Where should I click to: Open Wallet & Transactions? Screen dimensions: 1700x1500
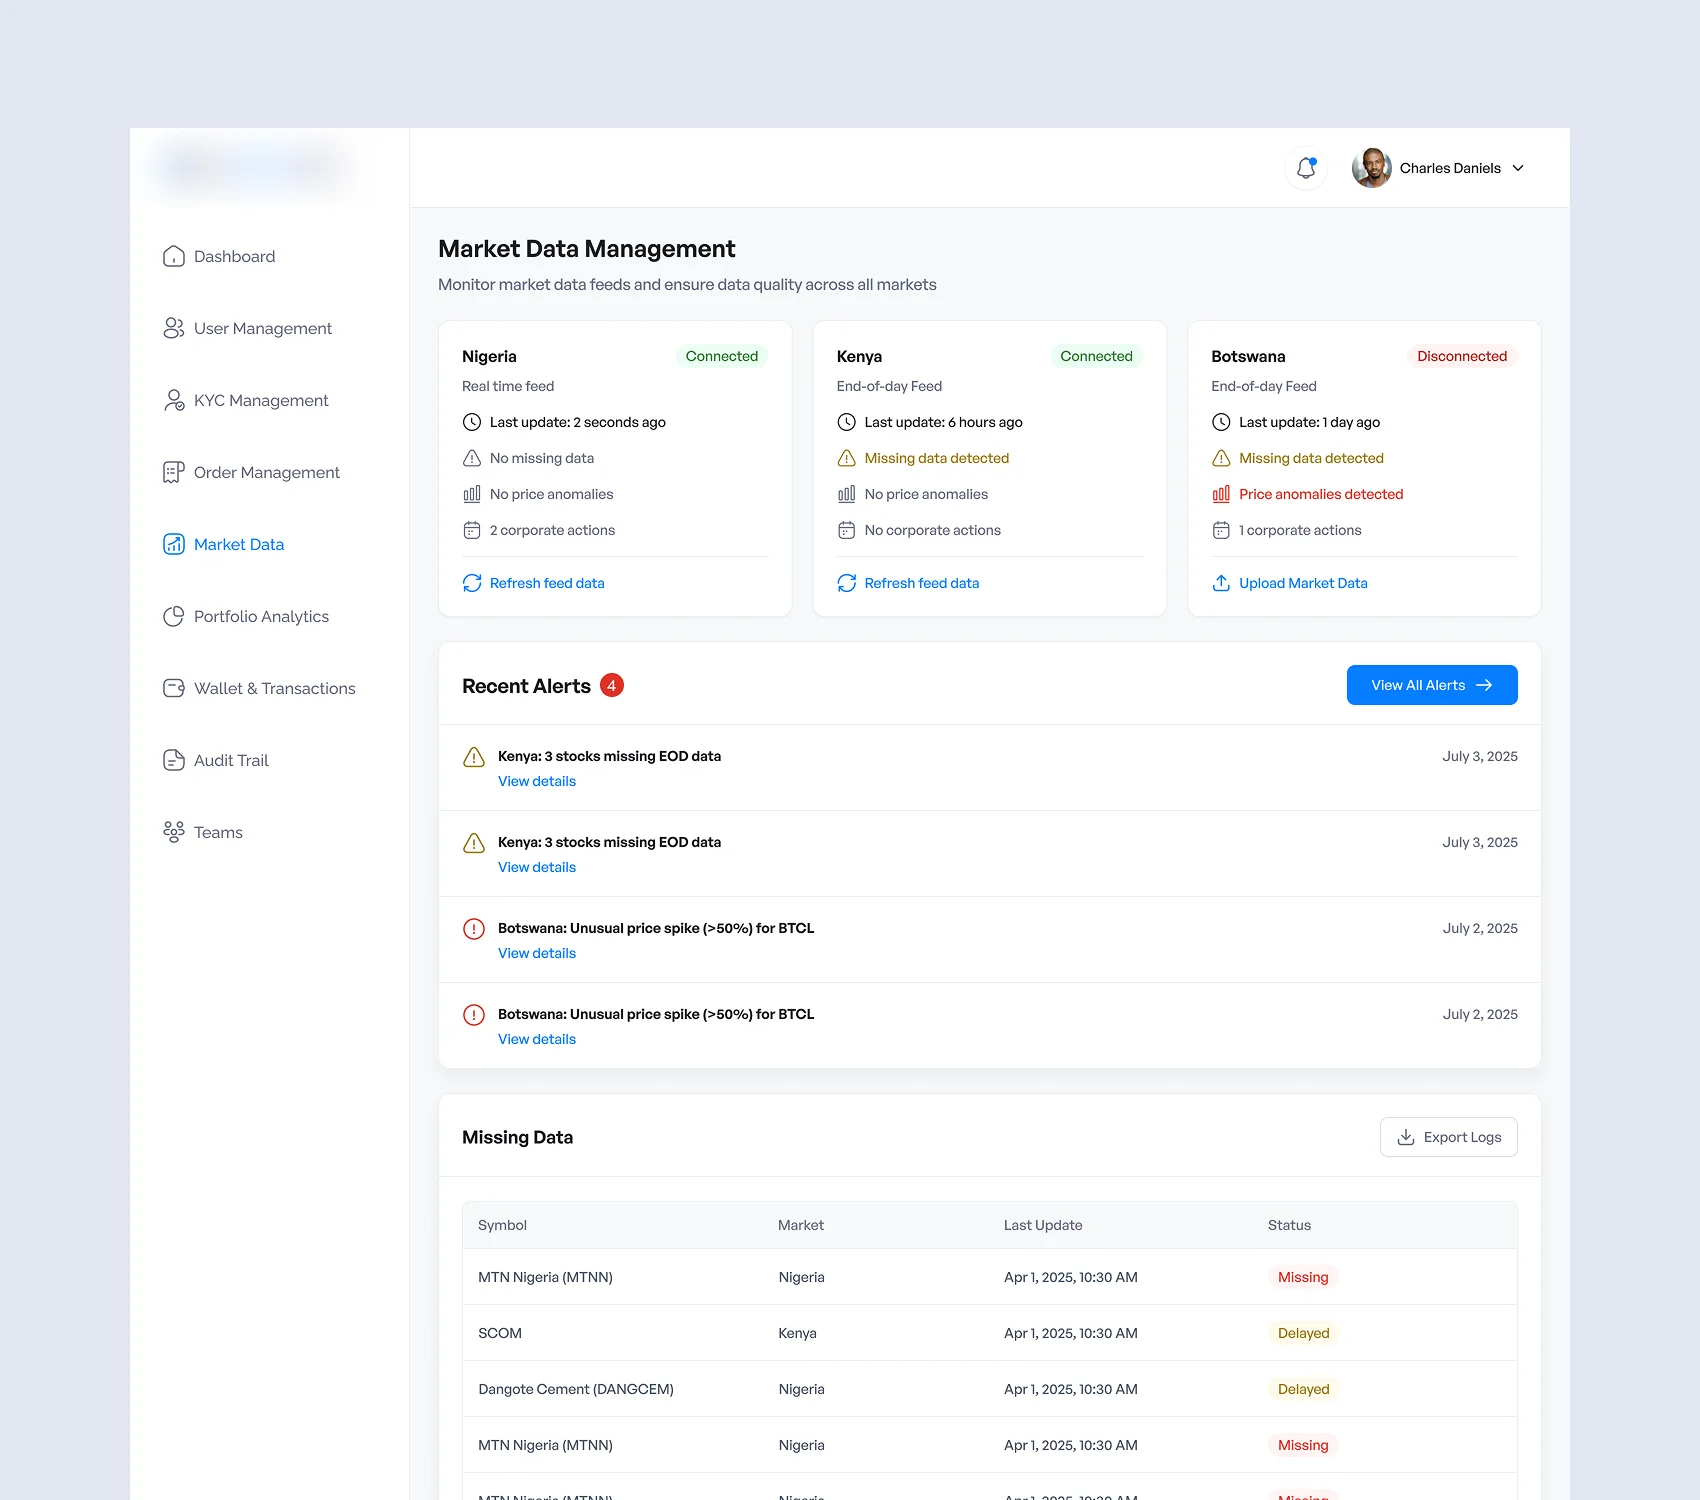(274, 688)
